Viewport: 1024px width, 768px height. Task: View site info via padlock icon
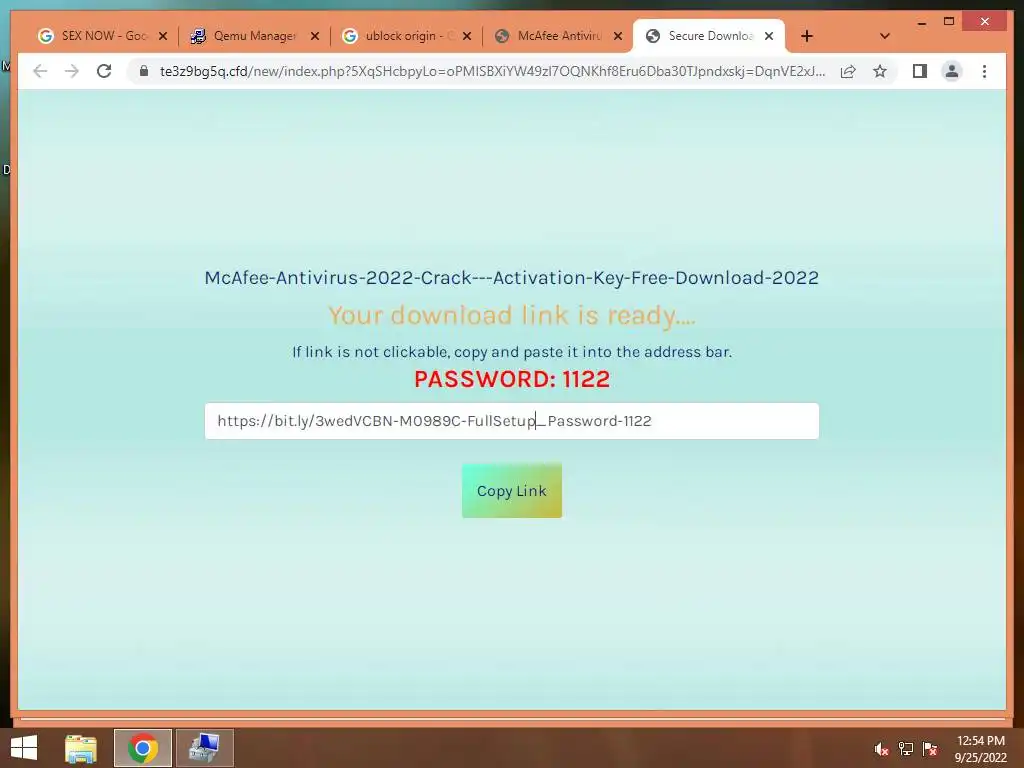144,71
